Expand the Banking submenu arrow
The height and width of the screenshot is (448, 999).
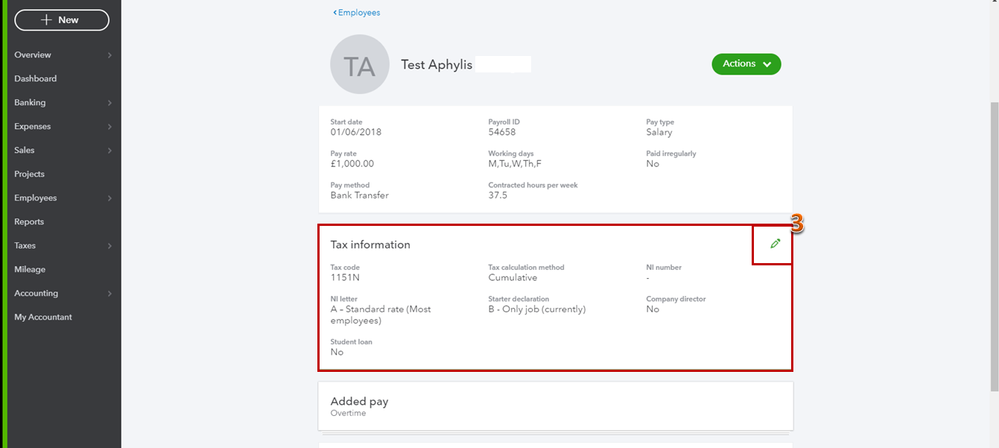click(x=109, y=103)
